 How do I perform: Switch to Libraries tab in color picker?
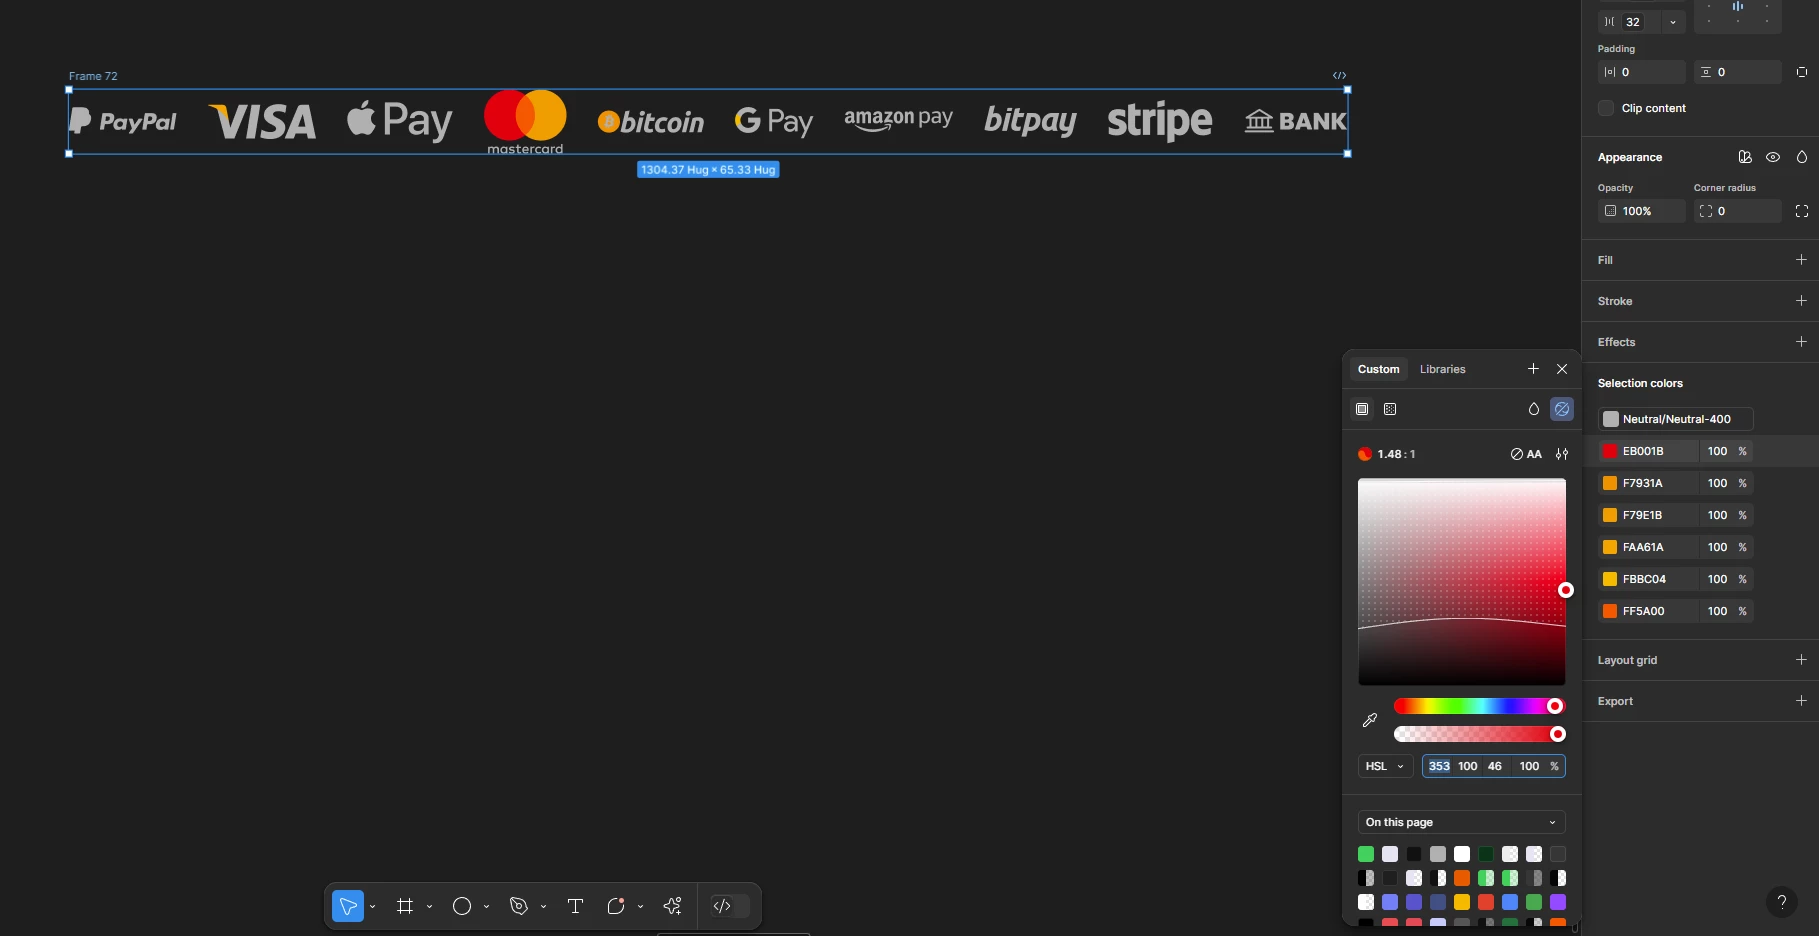click(x=1442, y=369)
